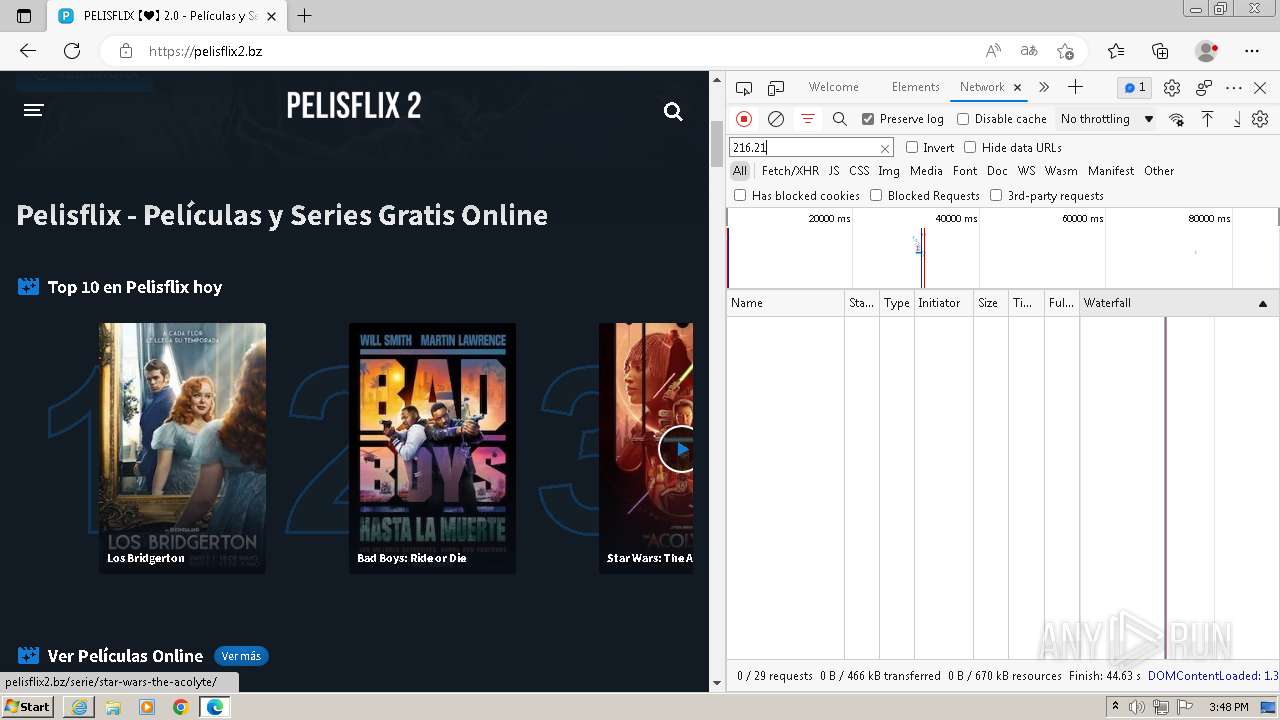Screen dimensions: 1280x720
Task: Open the issues counter badge
Action: coord(1134,87)
